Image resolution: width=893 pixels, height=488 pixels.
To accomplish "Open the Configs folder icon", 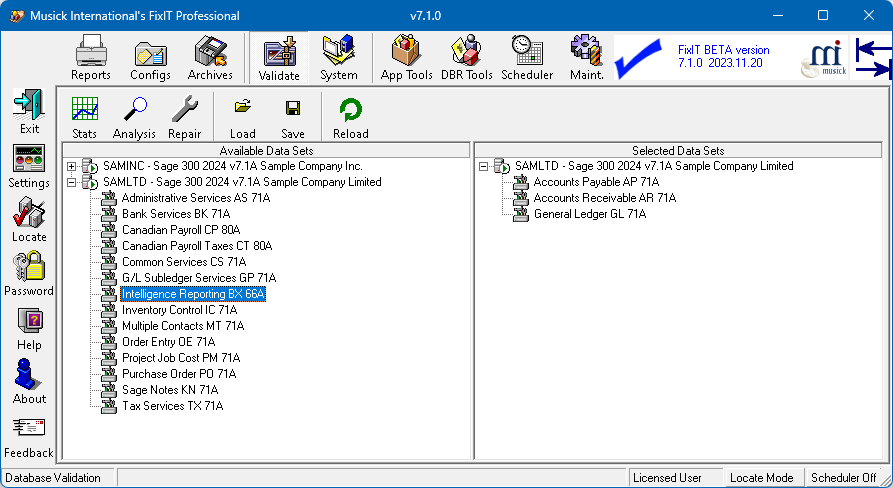I will 150,58.
